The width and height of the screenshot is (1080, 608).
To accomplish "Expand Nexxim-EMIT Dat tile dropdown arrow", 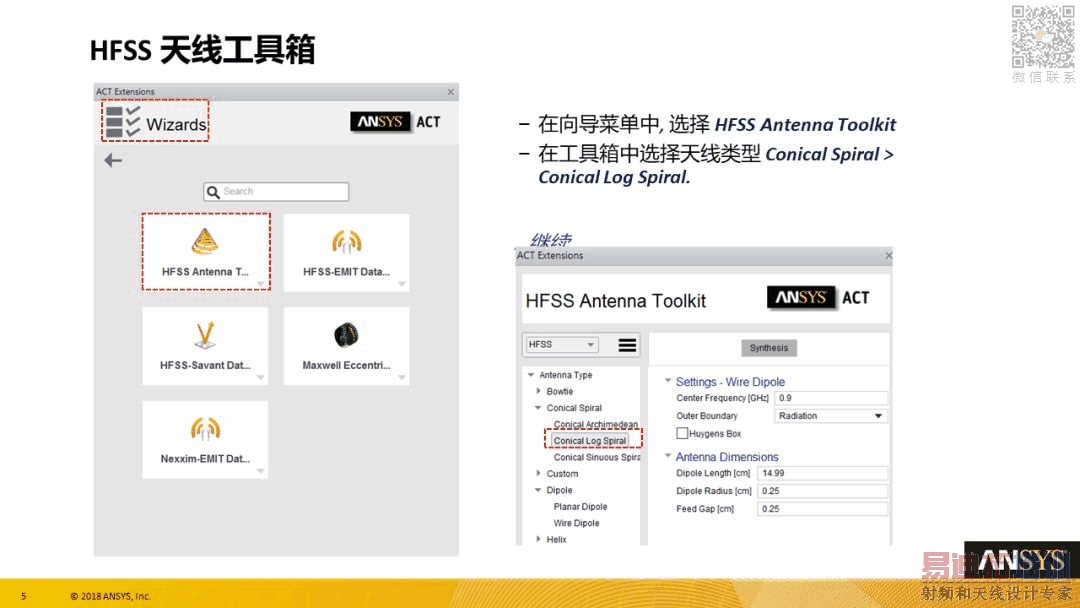I will [260, 471].
